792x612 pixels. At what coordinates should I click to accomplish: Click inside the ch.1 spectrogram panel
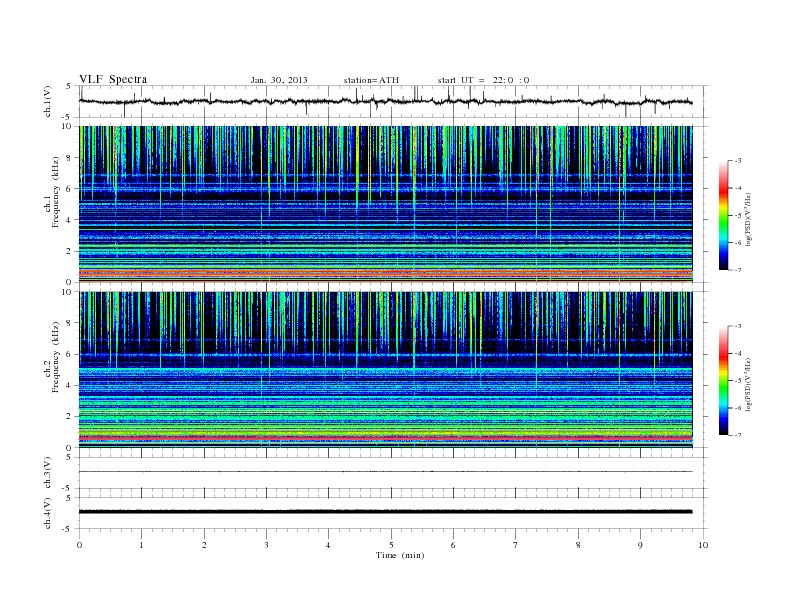385,204
